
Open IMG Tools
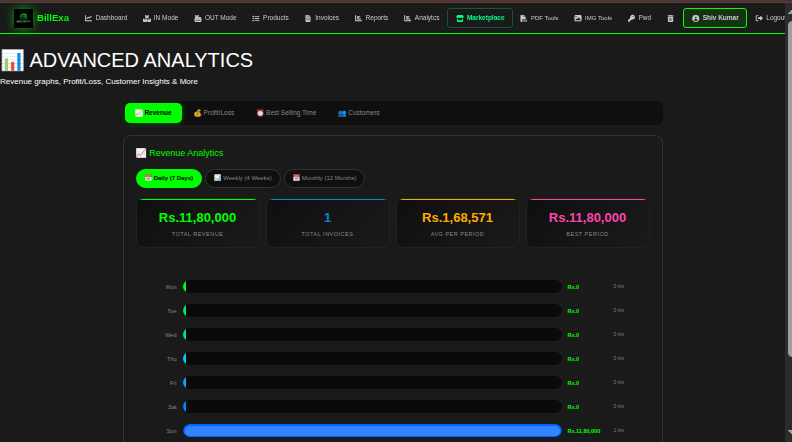pos(593,18)
